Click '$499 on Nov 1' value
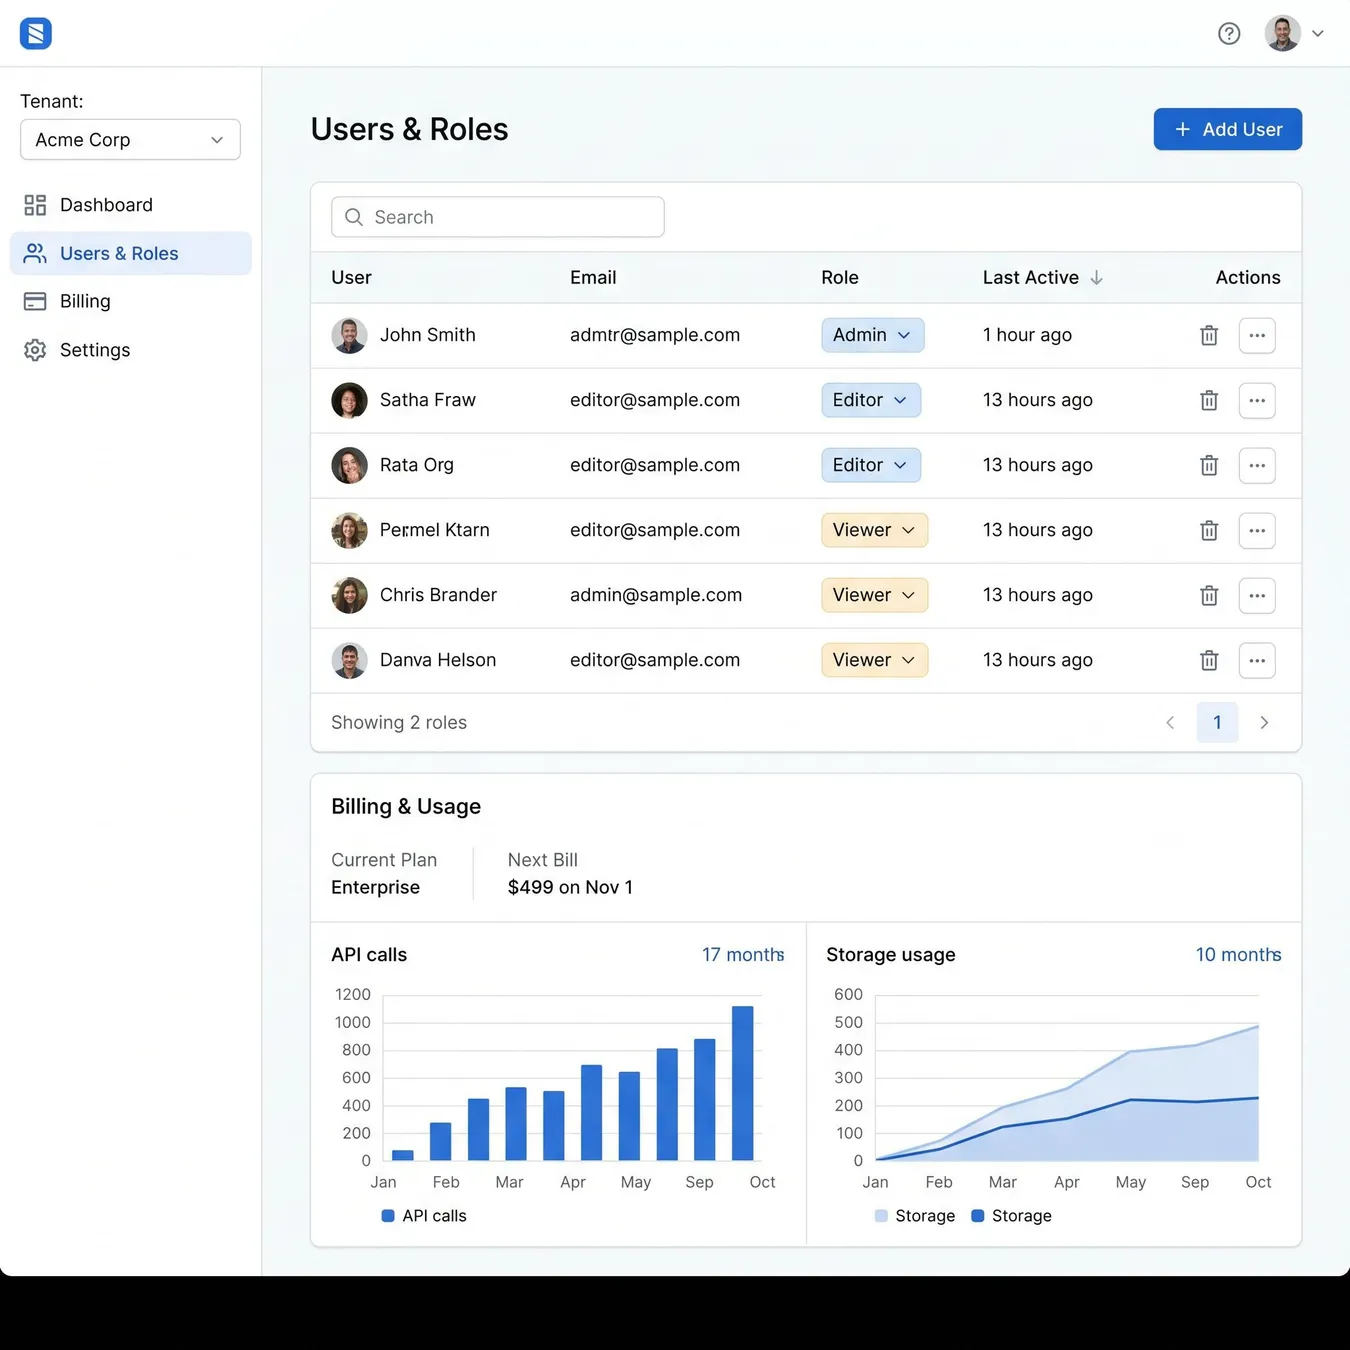 (570, 887)
